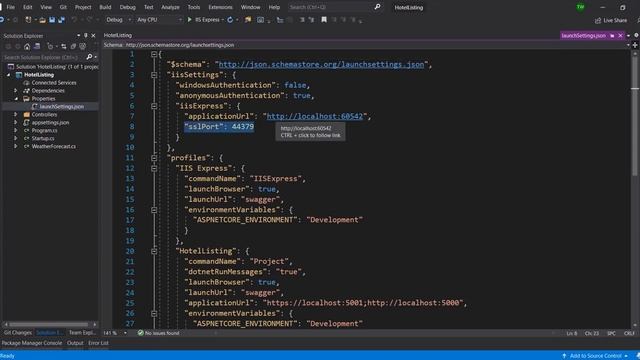Click the Save All toolbar icon

[x=61, y=20]
